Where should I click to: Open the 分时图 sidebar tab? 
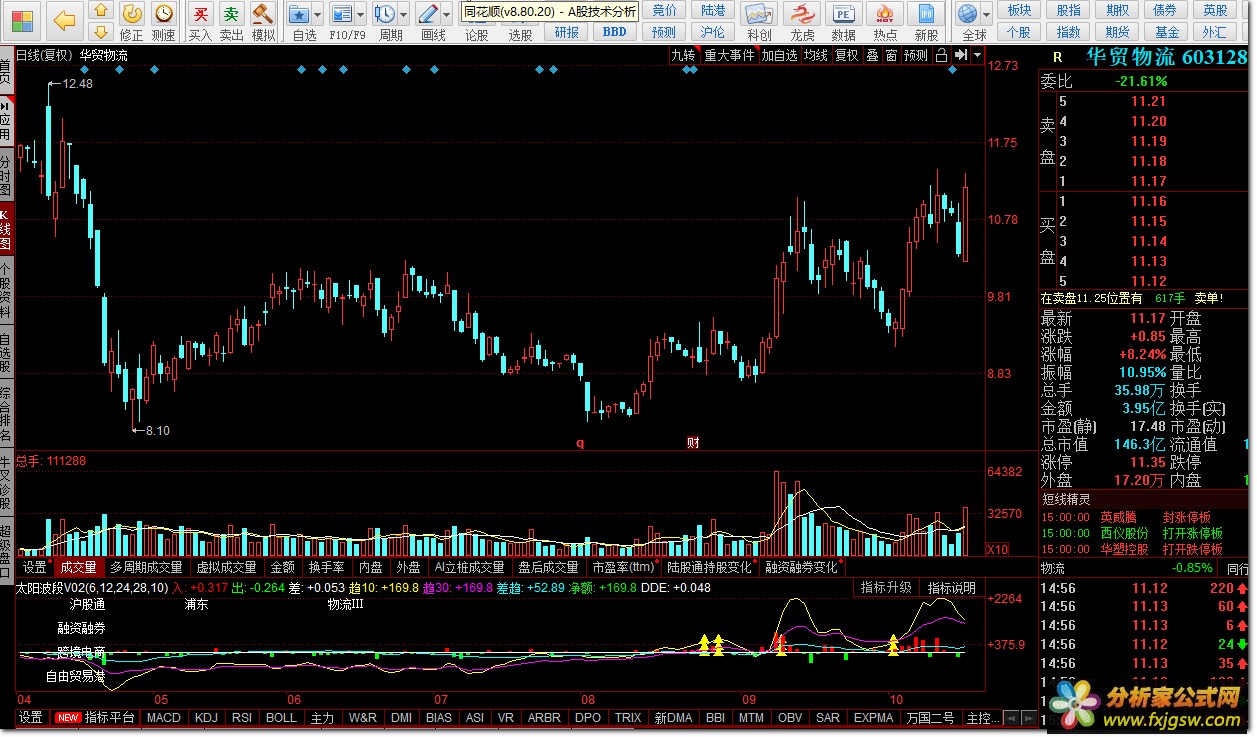point(6,175)
